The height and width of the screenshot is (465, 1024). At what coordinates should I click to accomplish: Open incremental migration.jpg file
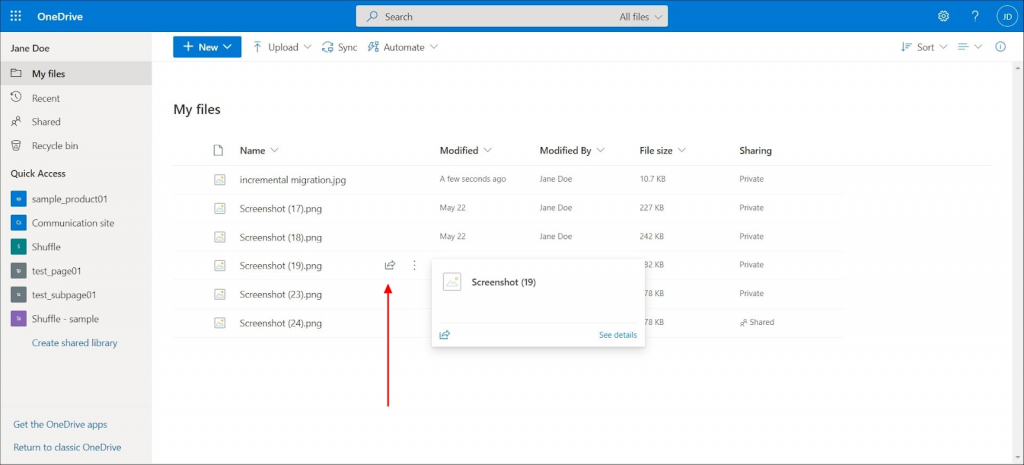(x=292, y=180)
